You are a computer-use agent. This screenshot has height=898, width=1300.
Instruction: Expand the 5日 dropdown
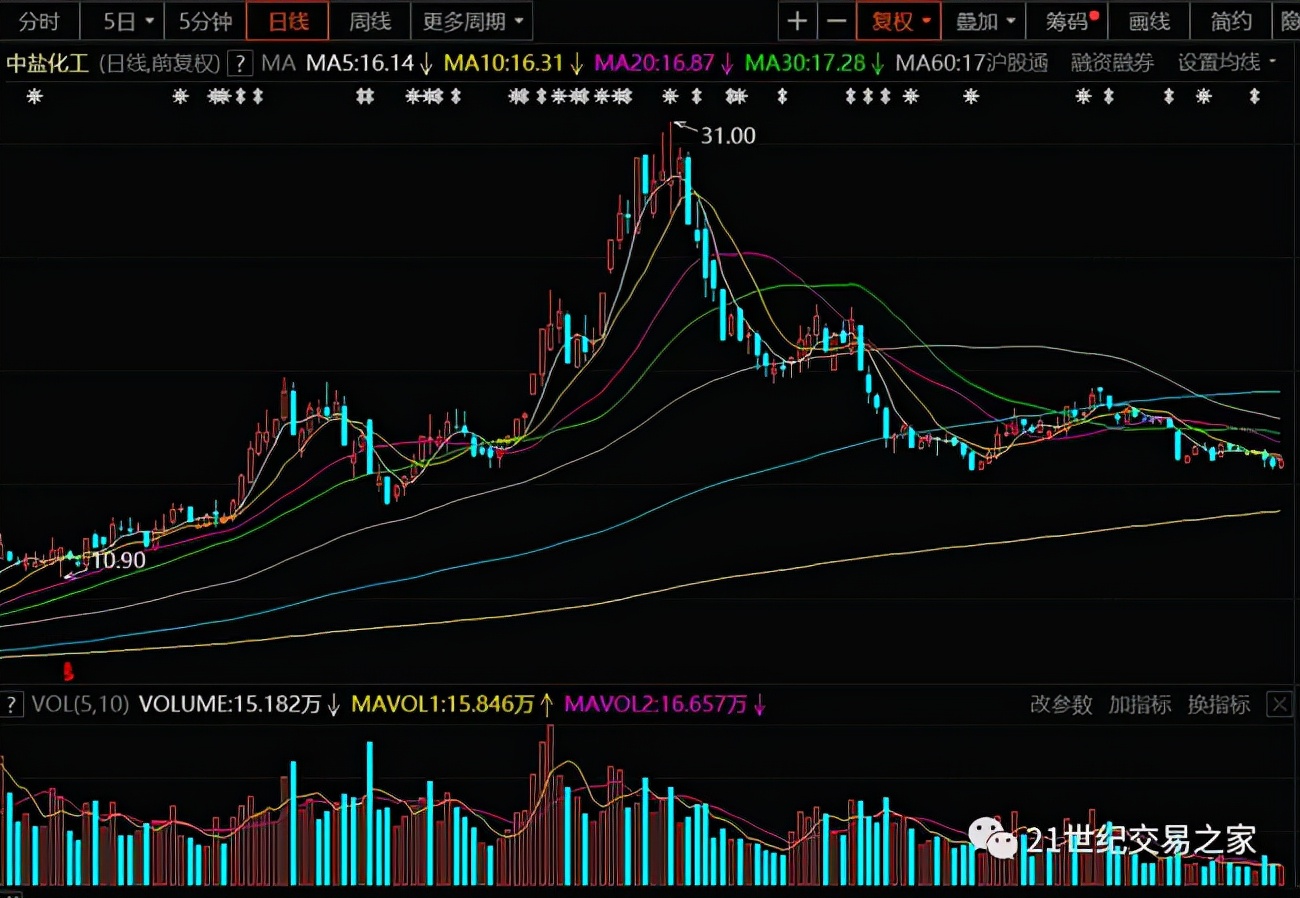click(129, 21)
